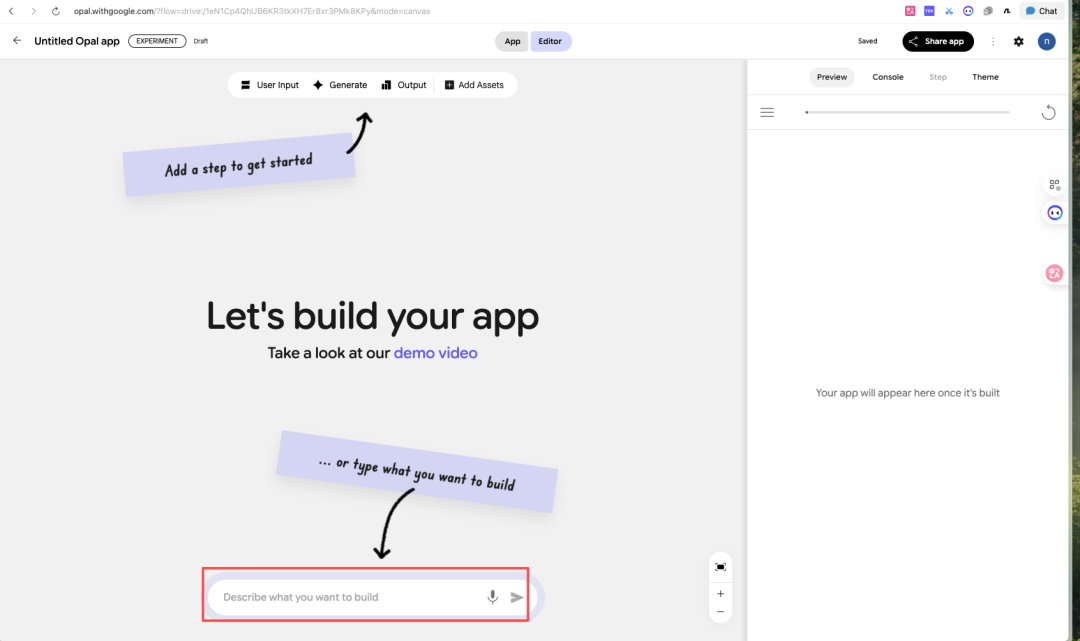Open the three-dot more options menu
The height and width of the screenshot is (641, 1080).
point(993,41)
